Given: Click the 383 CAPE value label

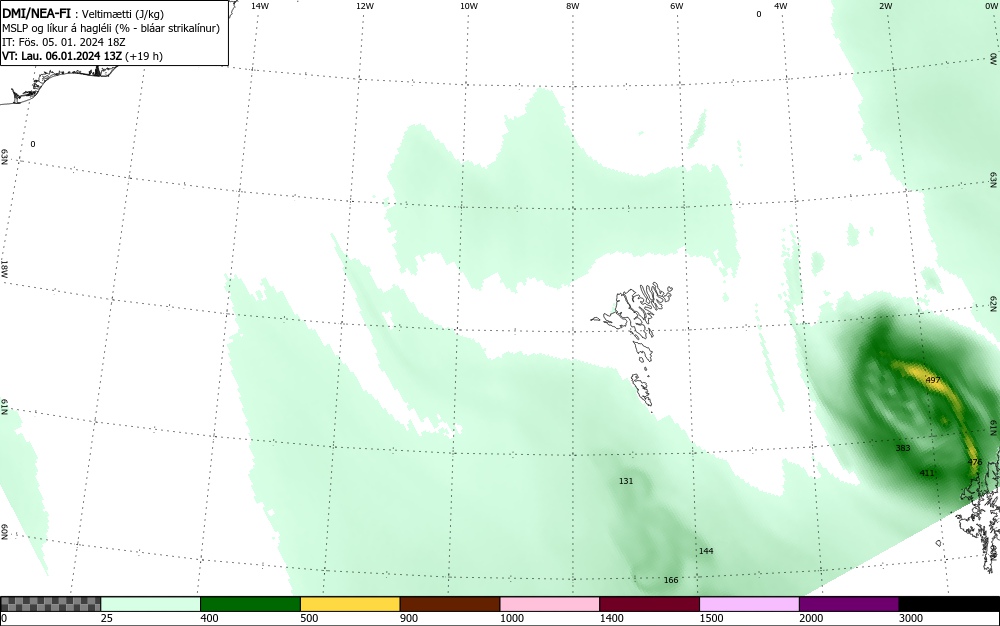Looking at the screenshot, I should coord(902,448).
